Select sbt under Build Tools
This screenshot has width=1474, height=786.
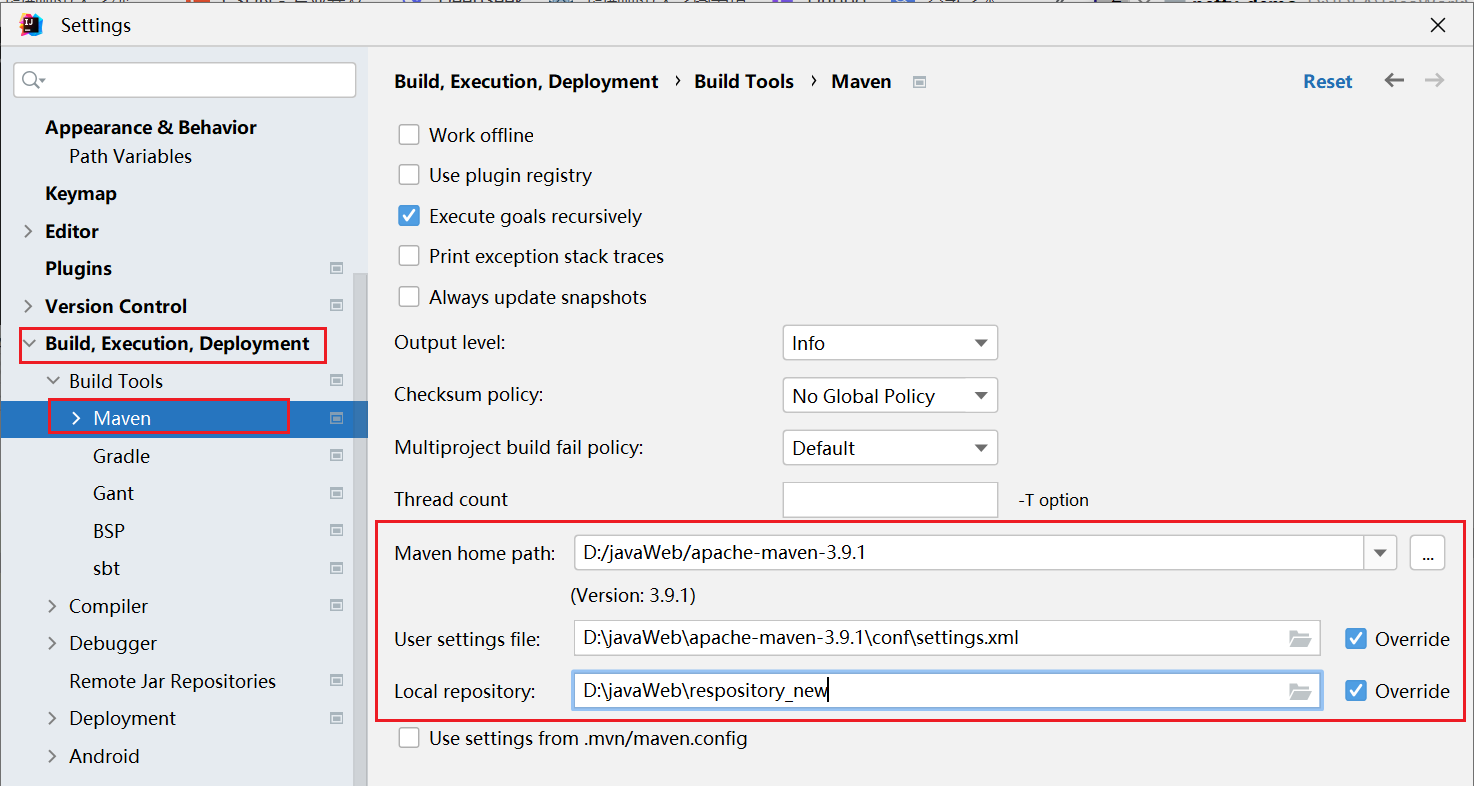coord(106,568)
